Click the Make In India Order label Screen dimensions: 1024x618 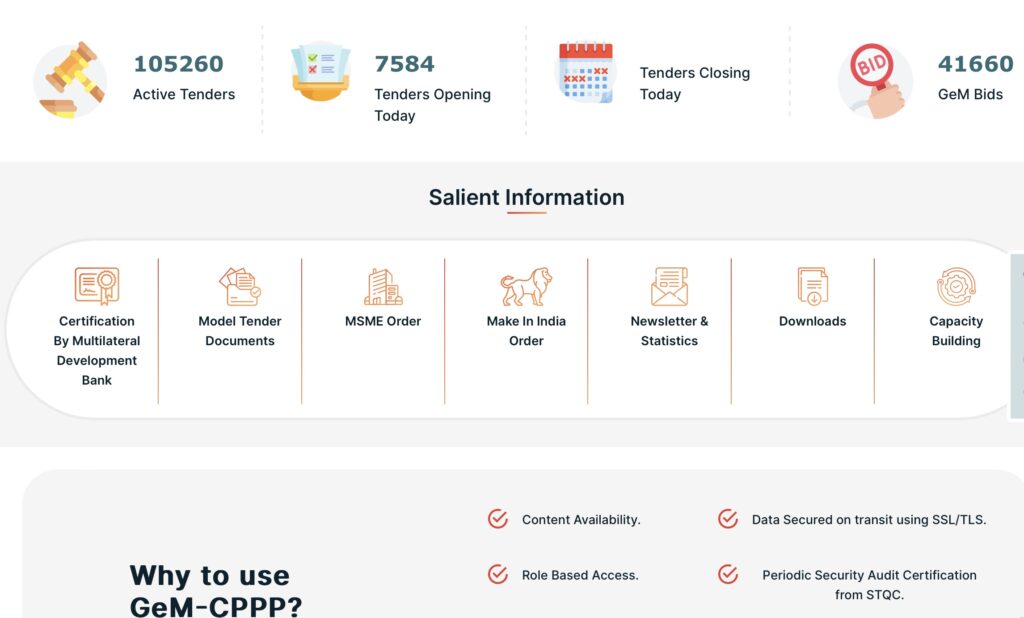click(526, 331)
